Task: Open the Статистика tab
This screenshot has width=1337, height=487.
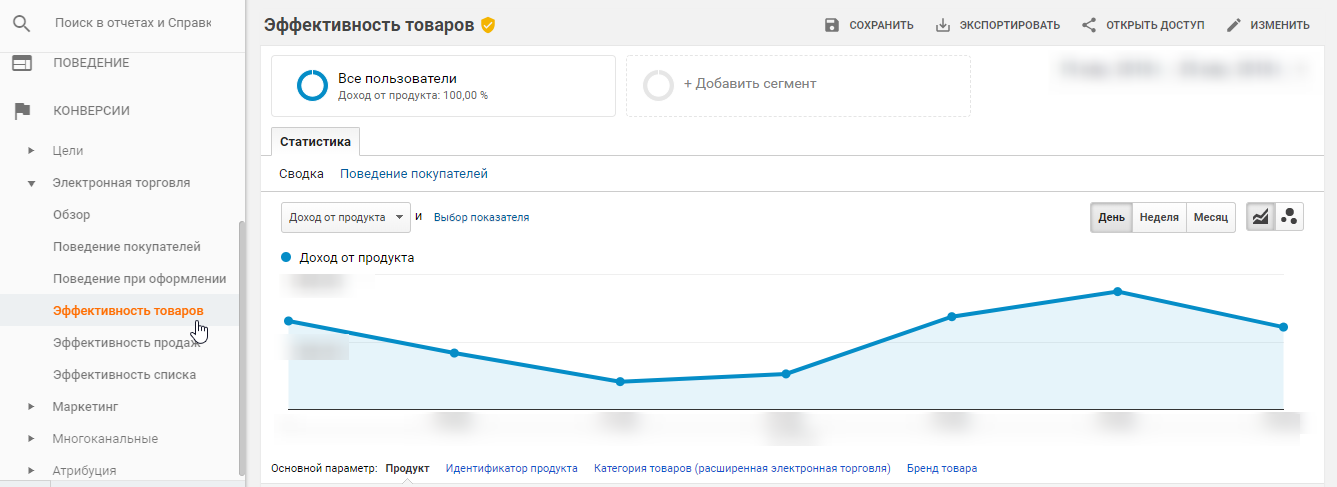Action: coord(315,142)
